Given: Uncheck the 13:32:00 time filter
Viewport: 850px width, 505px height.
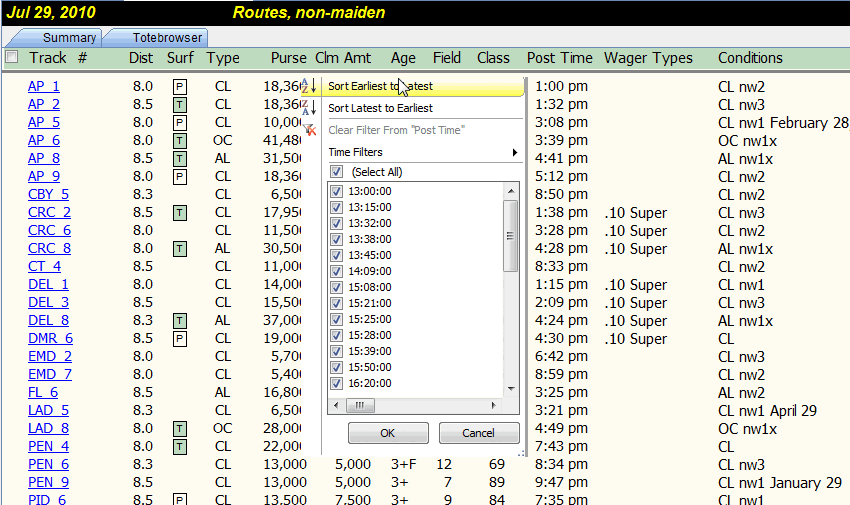Looking at the screenshot, I should 336,223.
